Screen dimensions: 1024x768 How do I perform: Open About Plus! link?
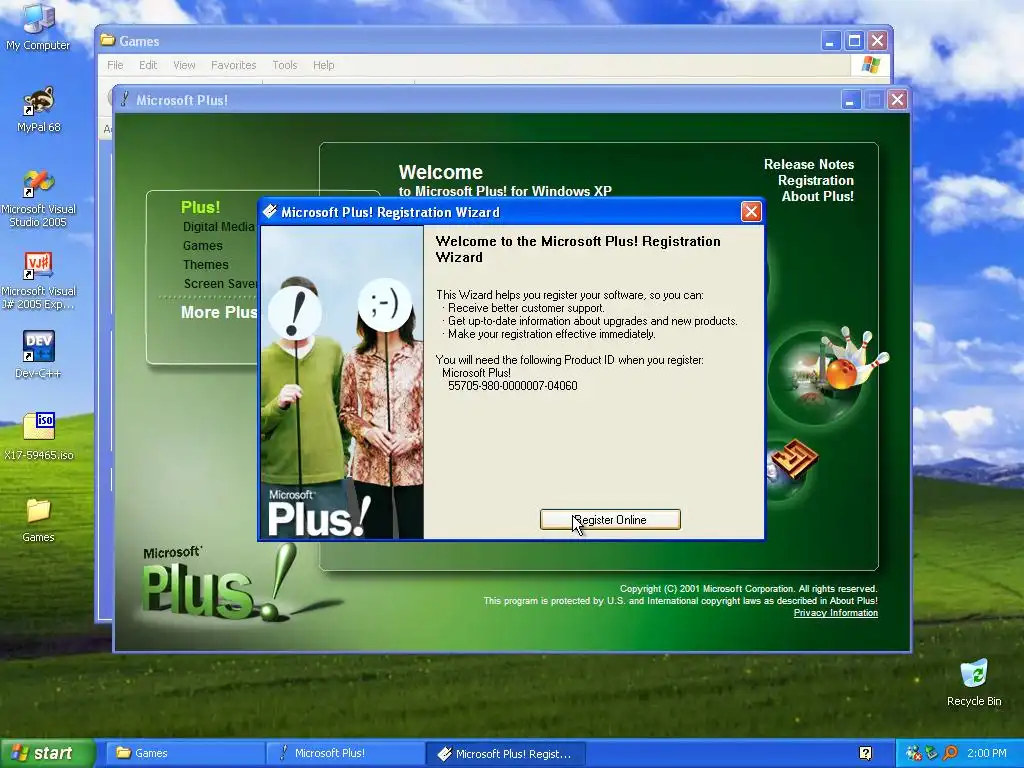(x=818, y=197)
